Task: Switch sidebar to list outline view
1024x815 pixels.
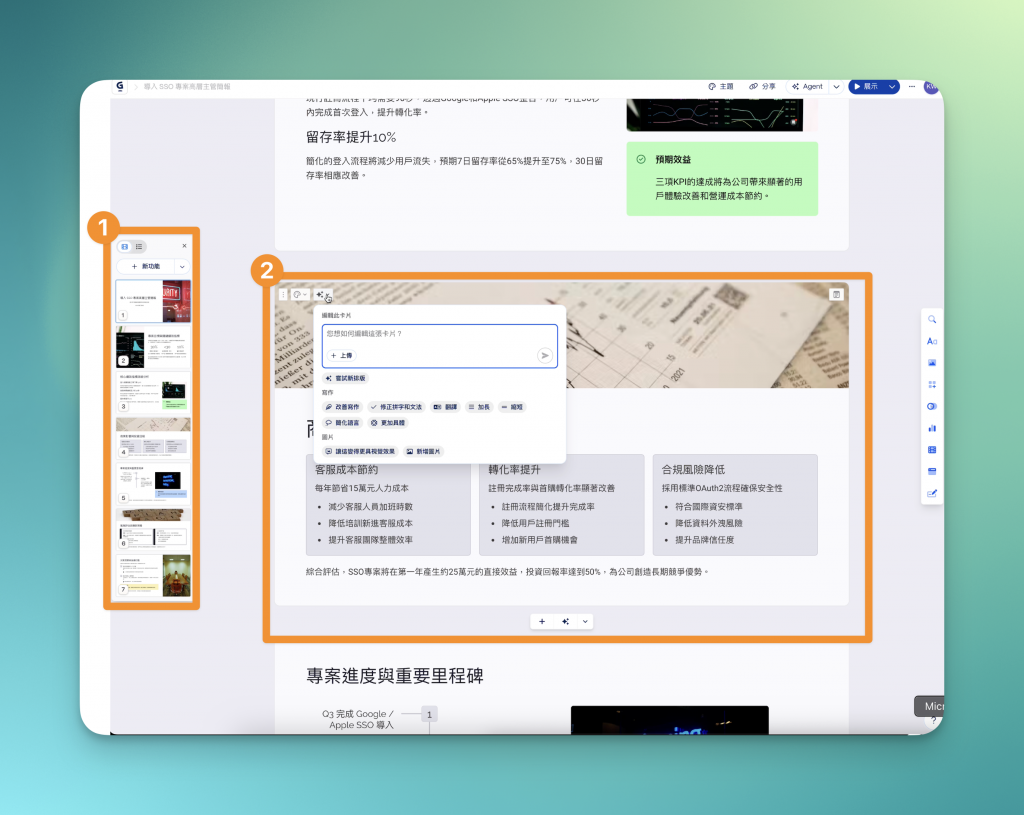Action: [x=139, y=246]
